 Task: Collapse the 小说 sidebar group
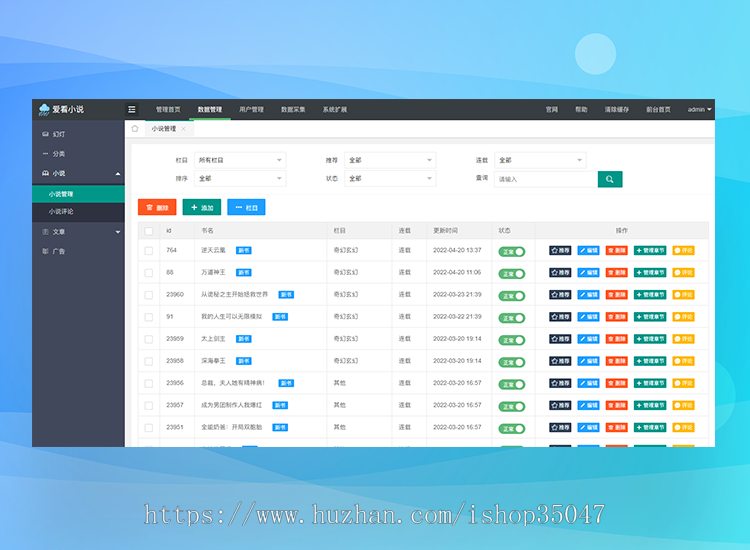tap(78, 173)
